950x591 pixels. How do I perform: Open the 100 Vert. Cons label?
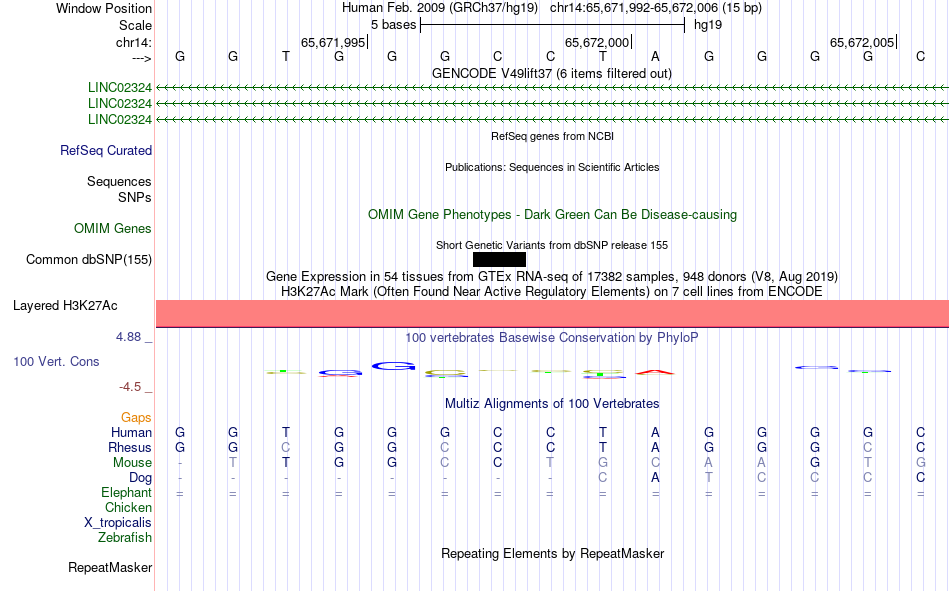[56, 362]
